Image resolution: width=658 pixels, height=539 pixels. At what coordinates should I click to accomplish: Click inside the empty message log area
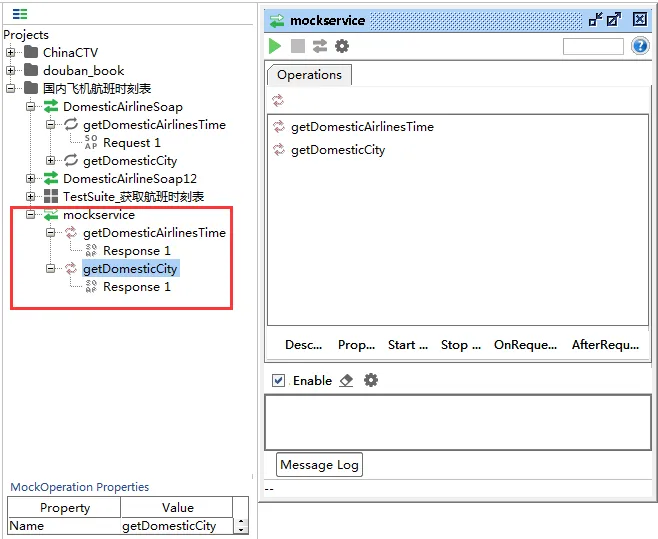[458, 422]
